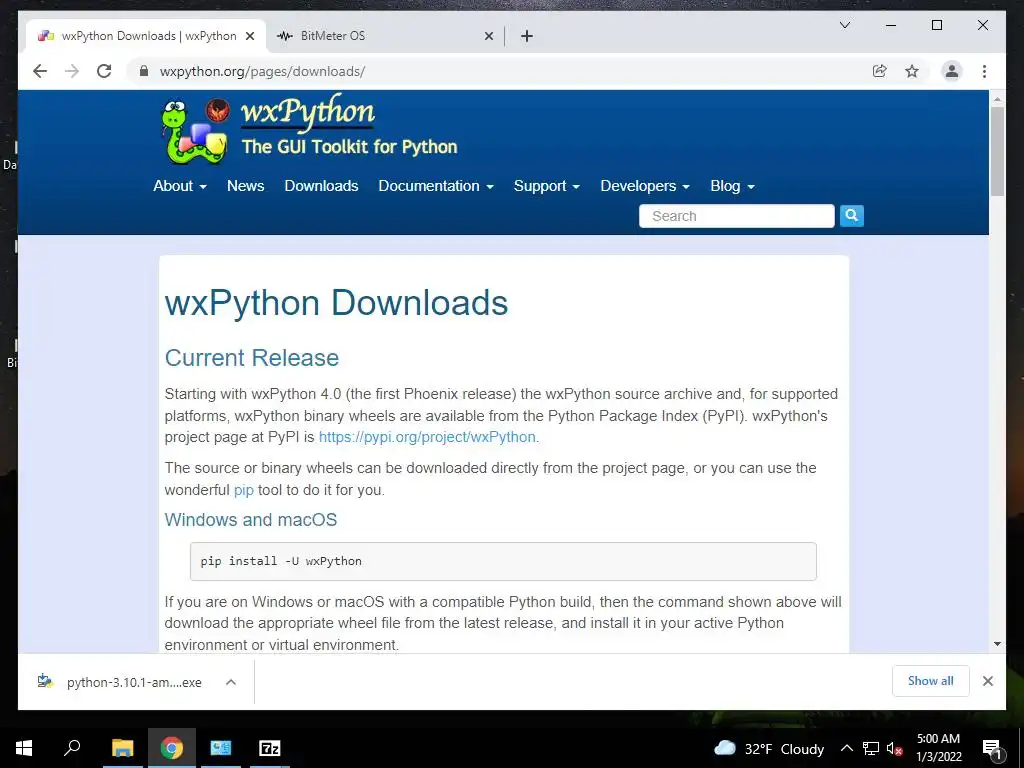Open the Chrome profile avatar
This screenshot has height=768, width=1024.
click(952, 71)
